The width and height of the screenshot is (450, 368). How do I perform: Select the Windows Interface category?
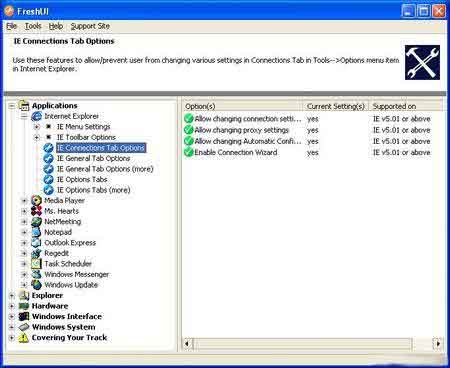[x=67, y=316]
